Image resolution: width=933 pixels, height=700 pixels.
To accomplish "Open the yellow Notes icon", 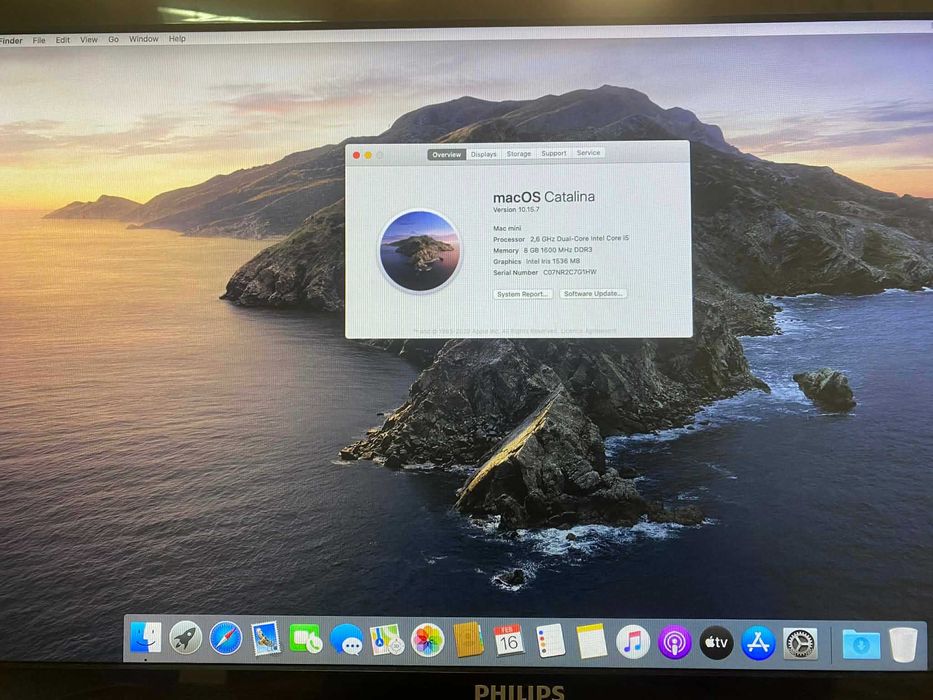I will 591,641.
